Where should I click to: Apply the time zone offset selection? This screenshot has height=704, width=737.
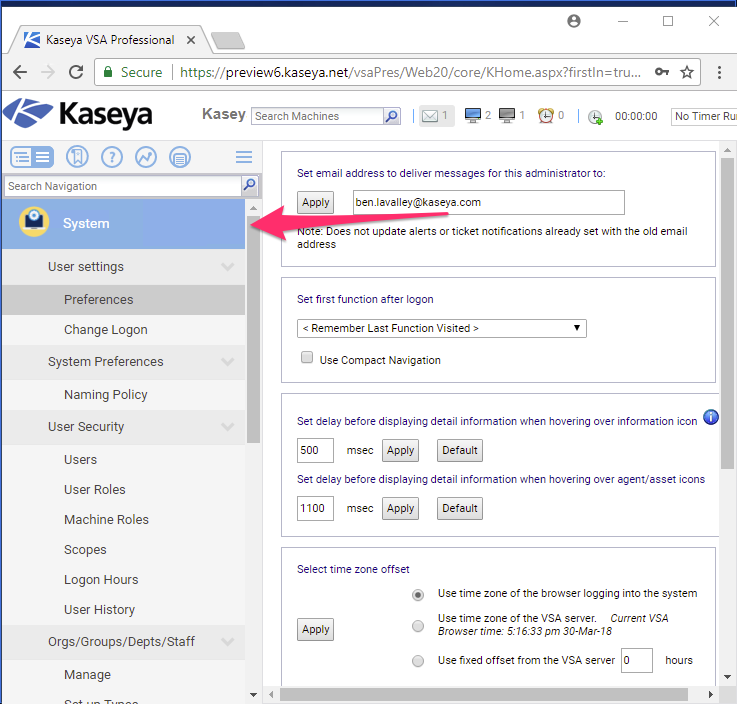315,629
